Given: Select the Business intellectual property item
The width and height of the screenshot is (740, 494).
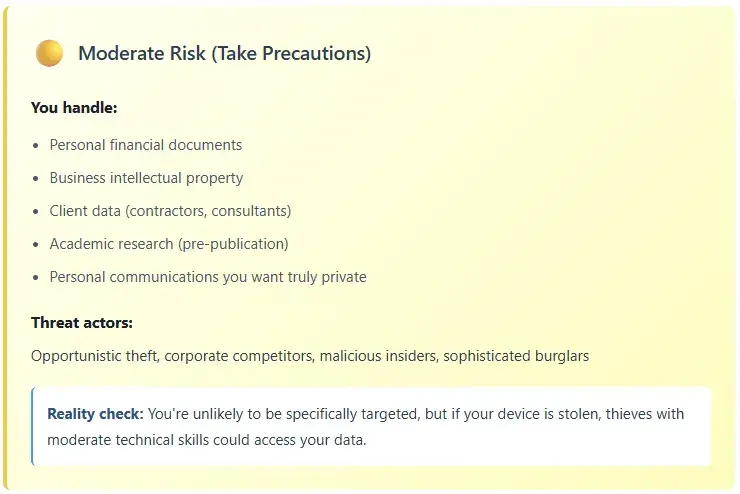Looking at the screenshot, I should pyautogui.click(x=146, y=178).
